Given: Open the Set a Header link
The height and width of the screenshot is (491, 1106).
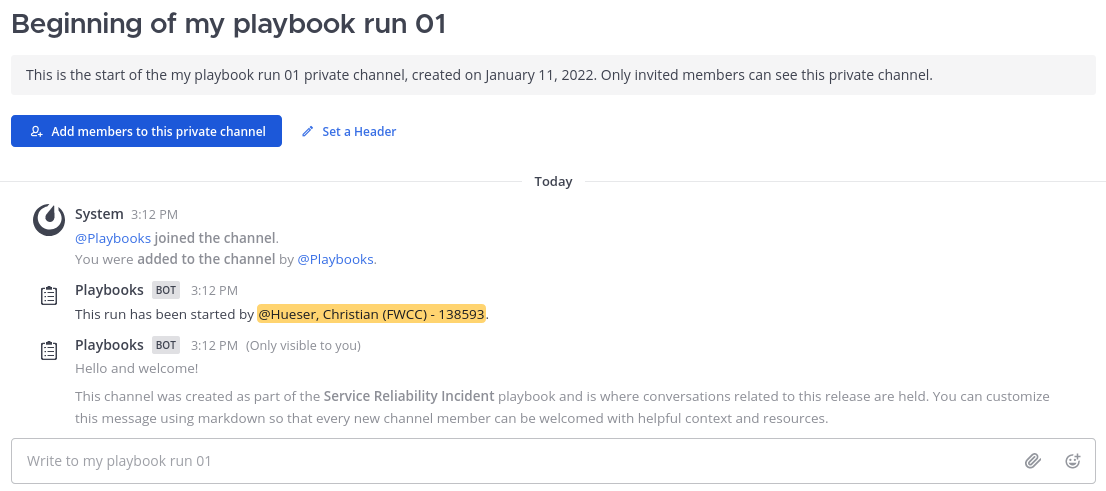Looking at the screenshot, I should [359, 131].
